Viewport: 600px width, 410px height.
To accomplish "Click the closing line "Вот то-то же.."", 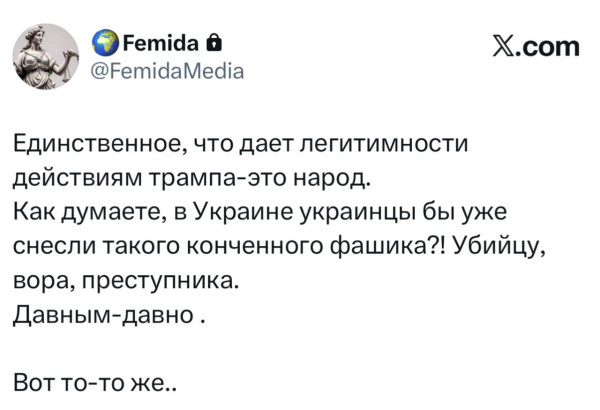I will pyautogui.click(x=98, y=379).
